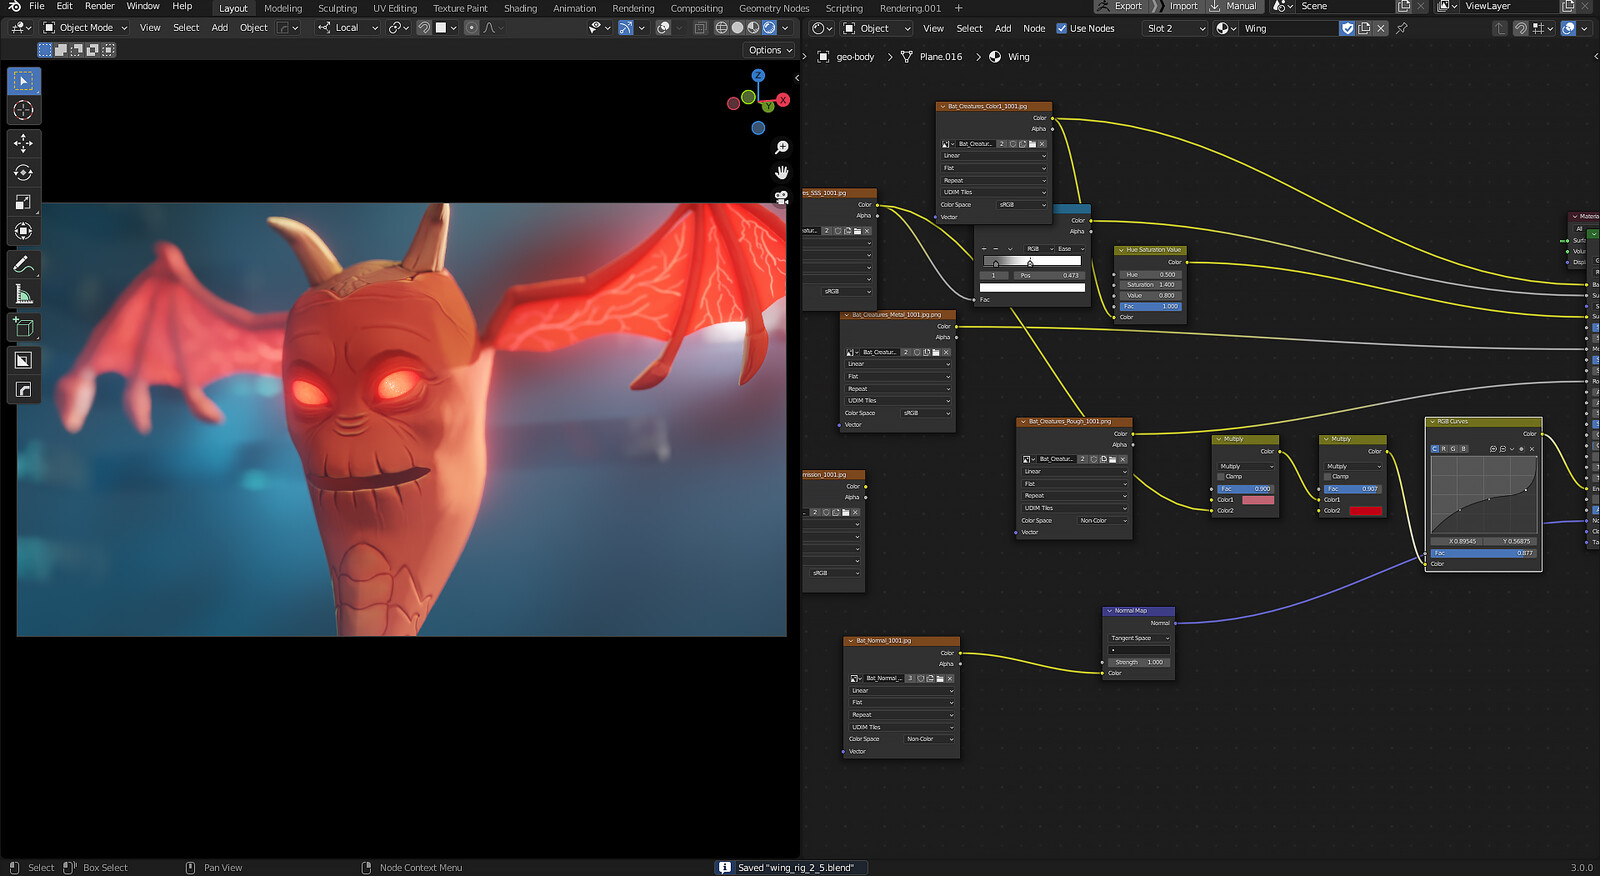Screen dimensions: 1600x876
Task: Click the Scene name field
Action: pyautogui.click(x=1343, y=6)
